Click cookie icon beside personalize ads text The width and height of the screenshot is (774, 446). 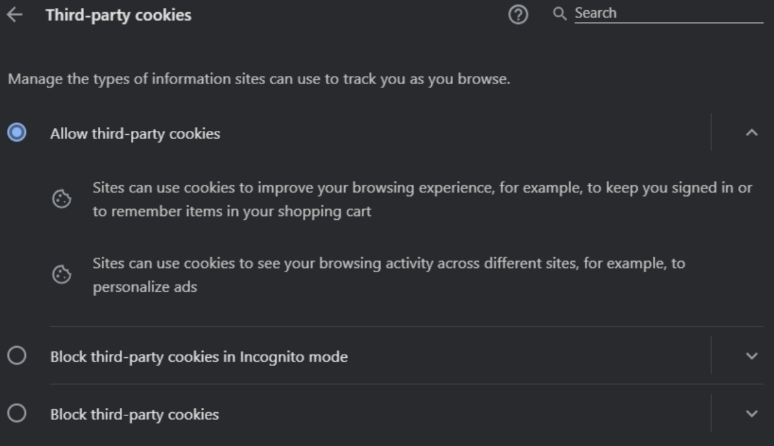[62, 274]
